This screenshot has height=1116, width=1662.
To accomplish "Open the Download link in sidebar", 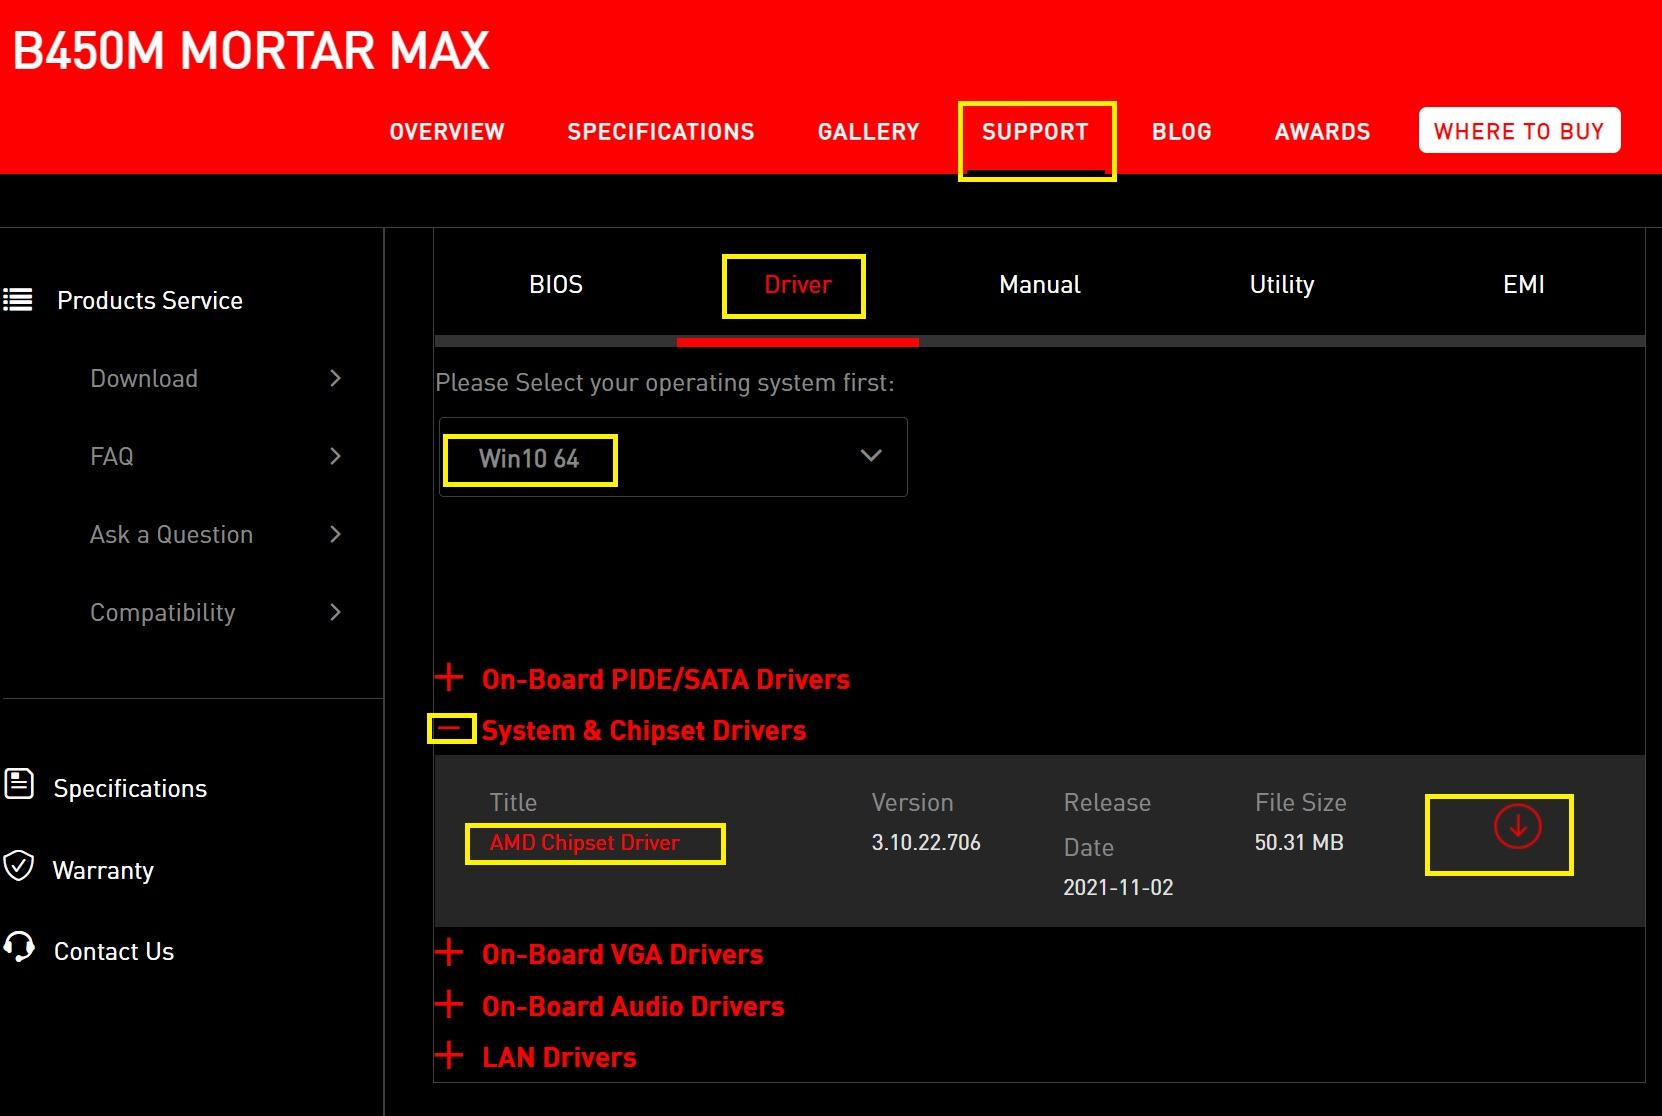I will [144, 378].
